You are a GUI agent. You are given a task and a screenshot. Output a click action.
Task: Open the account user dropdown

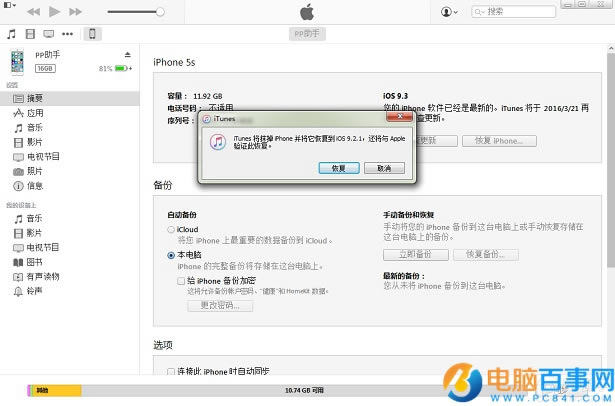point(449,12)
